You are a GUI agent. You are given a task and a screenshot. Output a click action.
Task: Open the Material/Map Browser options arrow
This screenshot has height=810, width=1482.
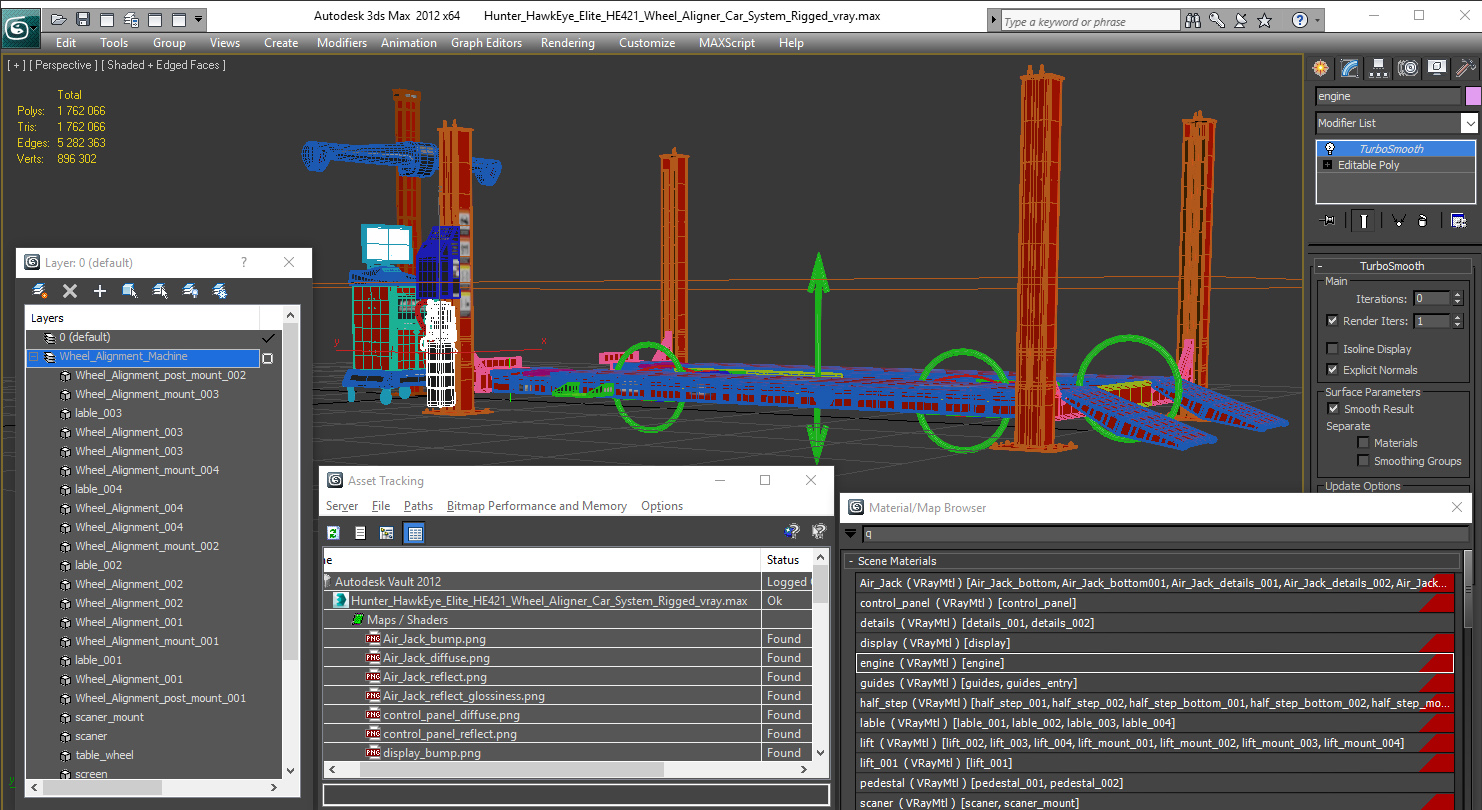tap(851, 534)
